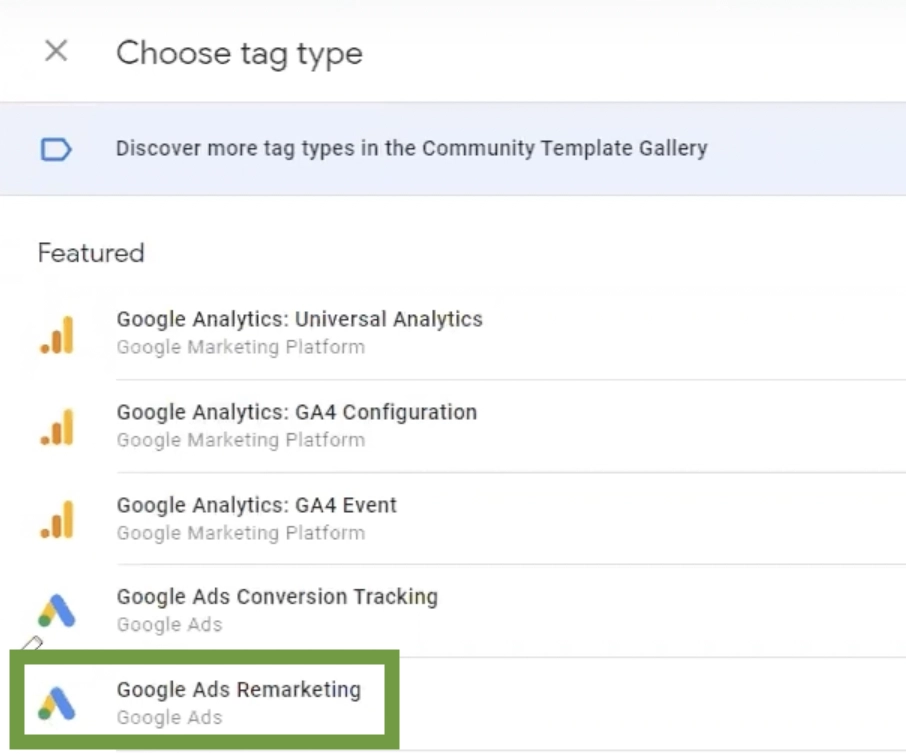Select Google Analytics: Universal Analytics tag type
Screen dimensions: 906x754
click(x=299, y=320)
